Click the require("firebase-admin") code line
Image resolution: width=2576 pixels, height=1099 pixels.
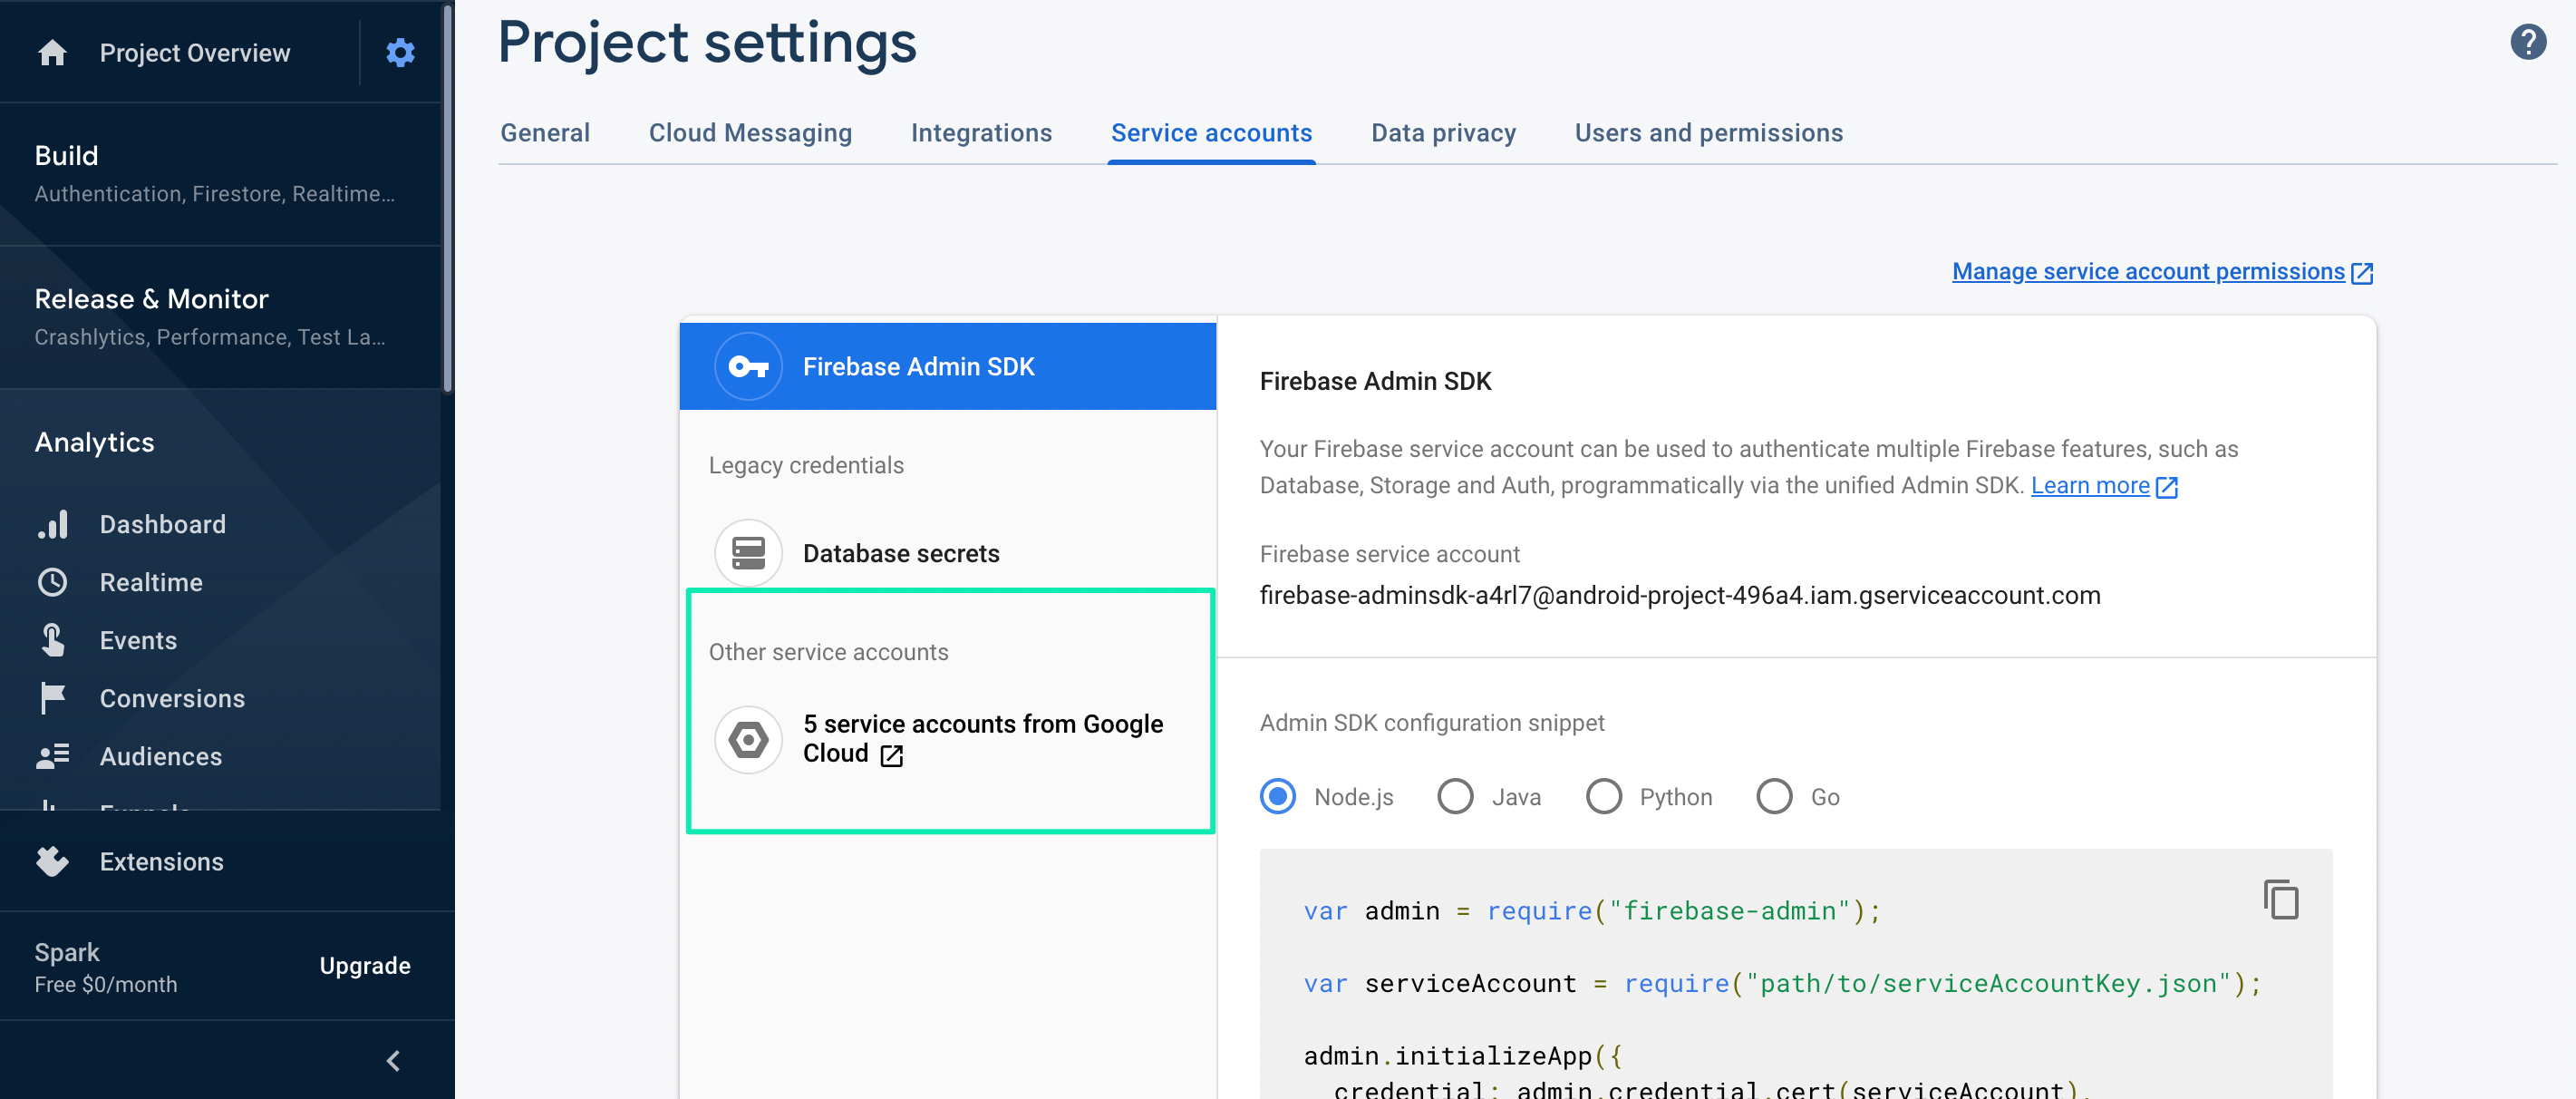coord(1592,911)
